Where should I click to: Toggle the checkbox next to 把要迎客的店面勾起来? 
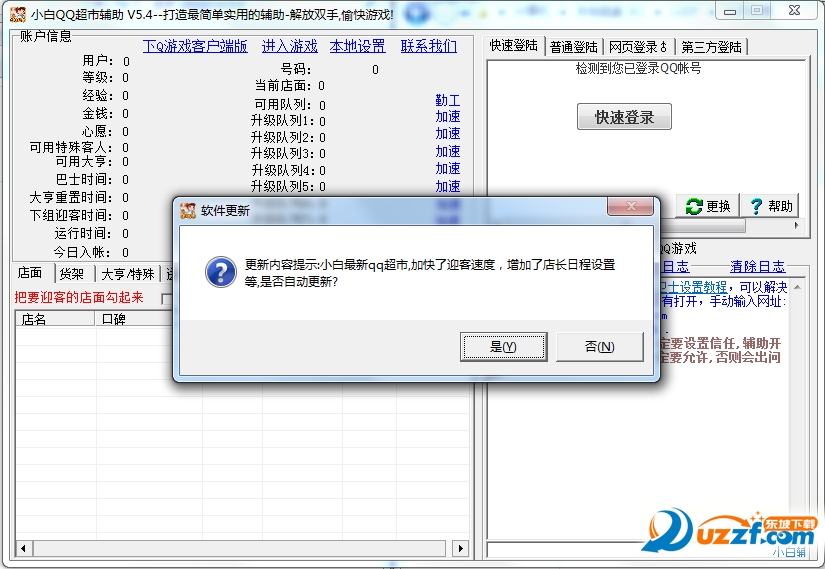pyautogui.click(x=167, y=299)
